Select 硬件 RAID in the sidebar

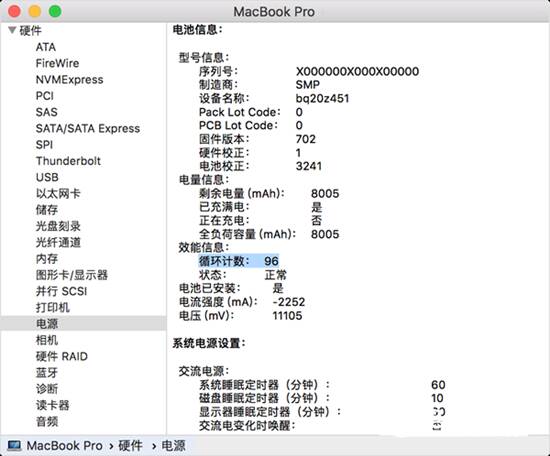click(62, 356)
